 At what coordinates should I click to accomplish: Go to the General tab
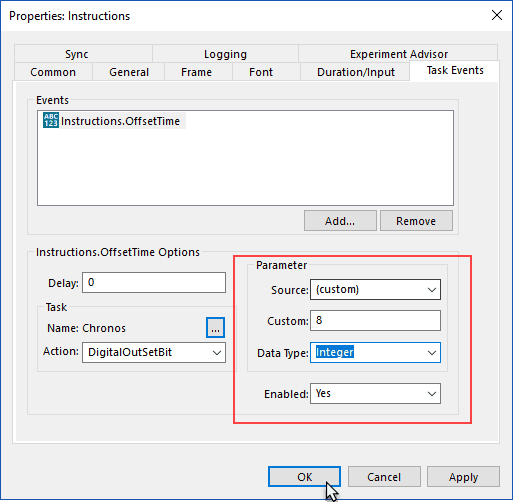[x=129, y=72]
